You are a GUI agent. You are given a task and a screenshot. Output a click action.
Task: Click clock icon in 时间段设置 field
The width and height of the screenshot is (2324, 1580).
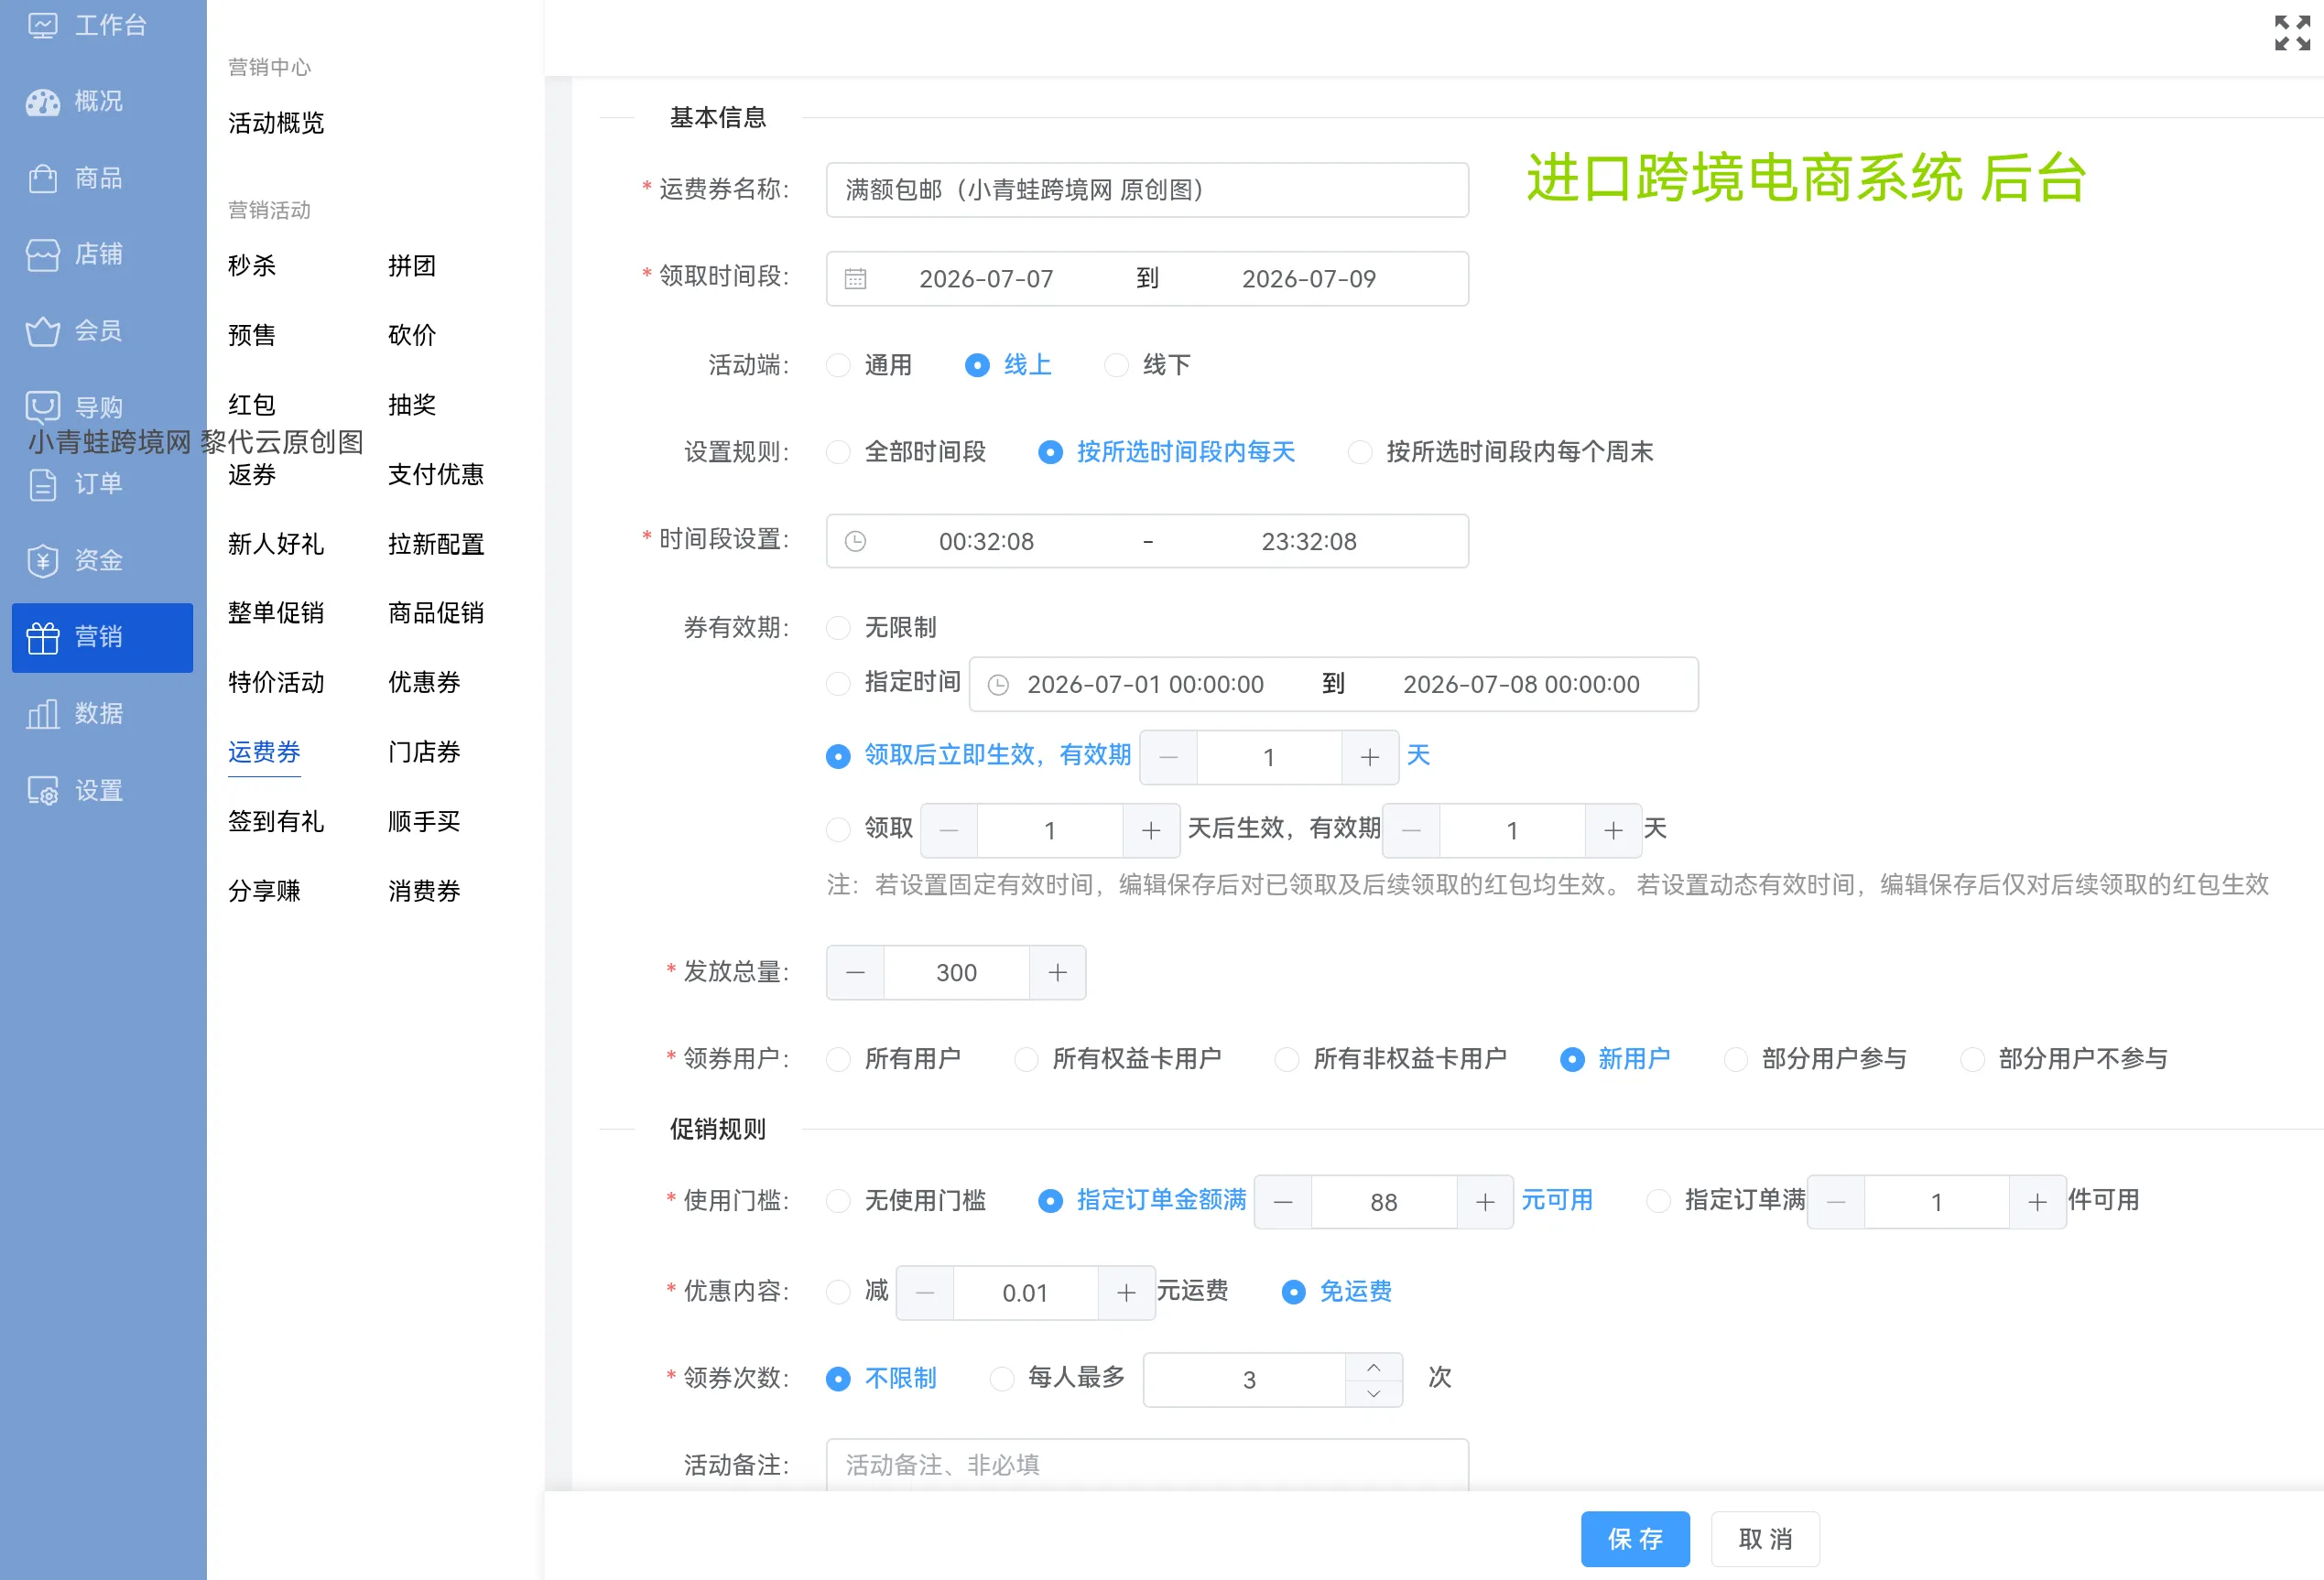coord(855,541)
